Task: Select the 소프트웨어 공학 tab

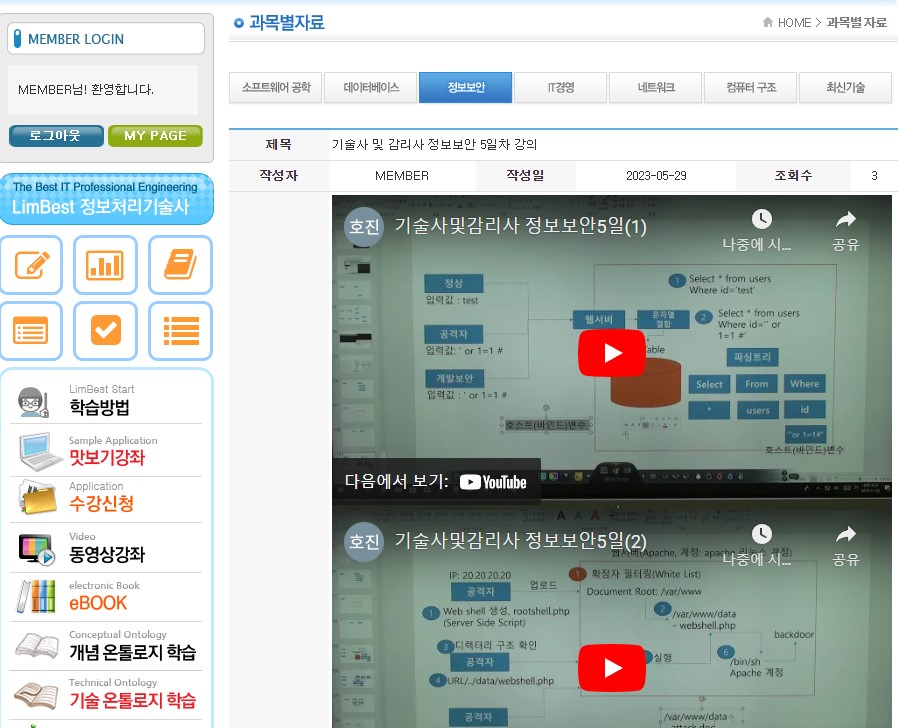Action: [x=276, y=88]
